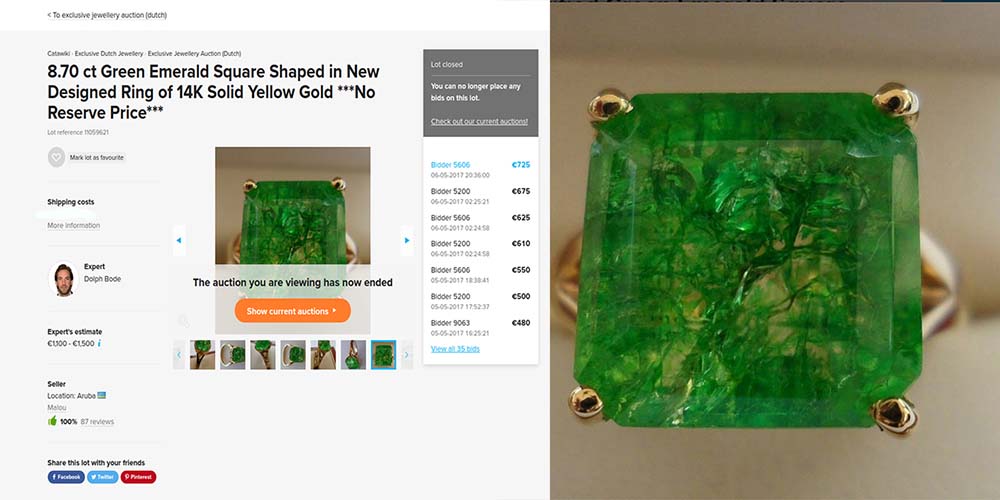Open the seller's 87 reviews

pos(97,422)
